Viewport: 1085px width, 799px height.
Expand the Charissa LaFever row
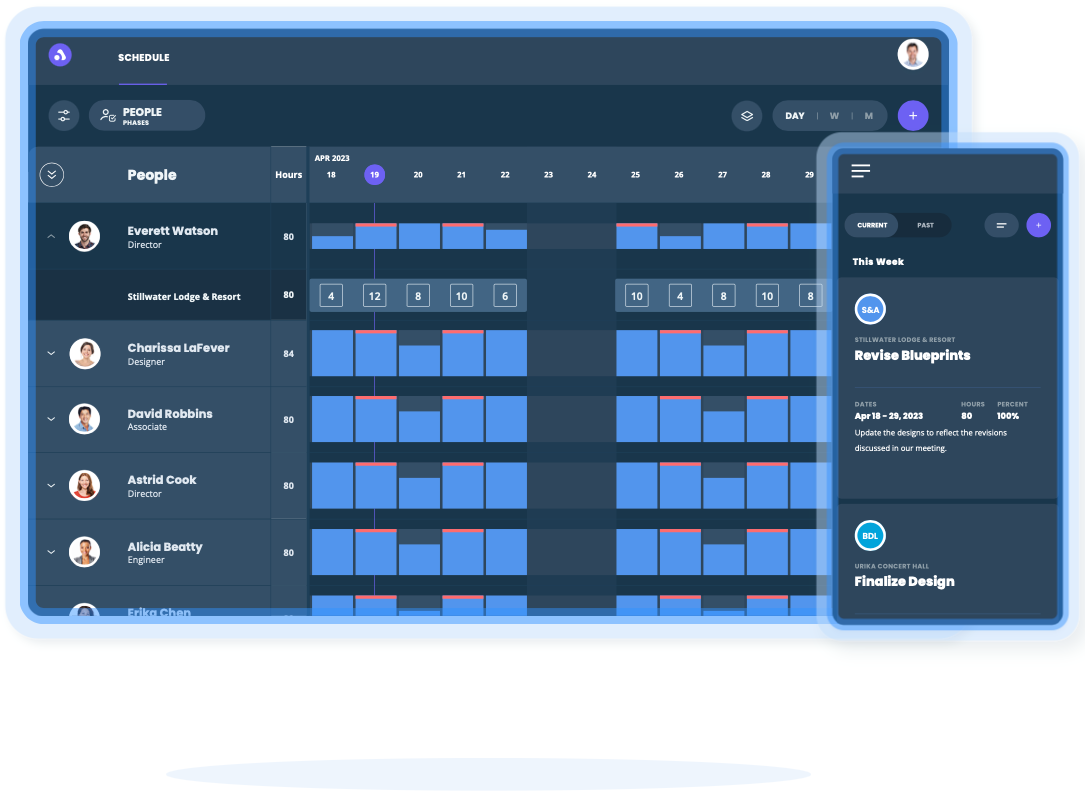pos(50,353)
